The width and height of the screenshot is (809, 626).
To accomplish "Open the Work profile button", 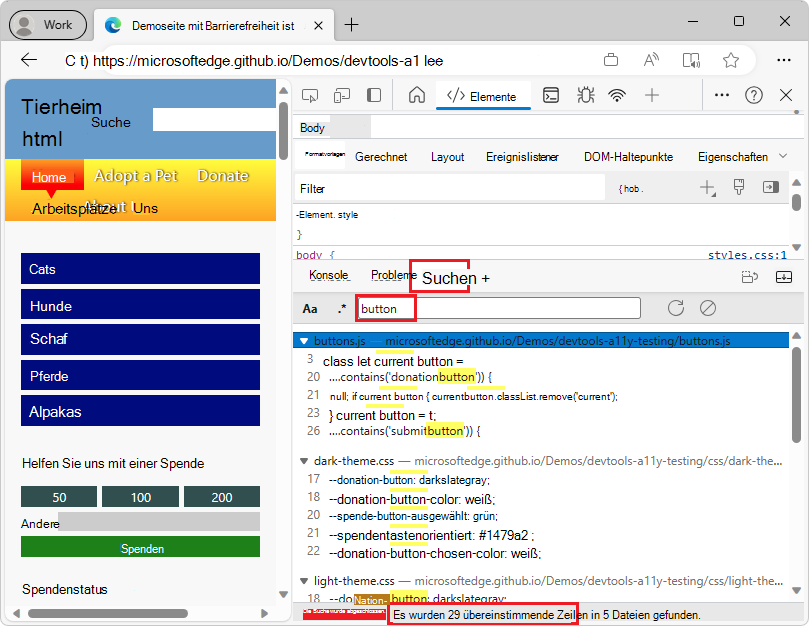I will [x=47, y=25].
